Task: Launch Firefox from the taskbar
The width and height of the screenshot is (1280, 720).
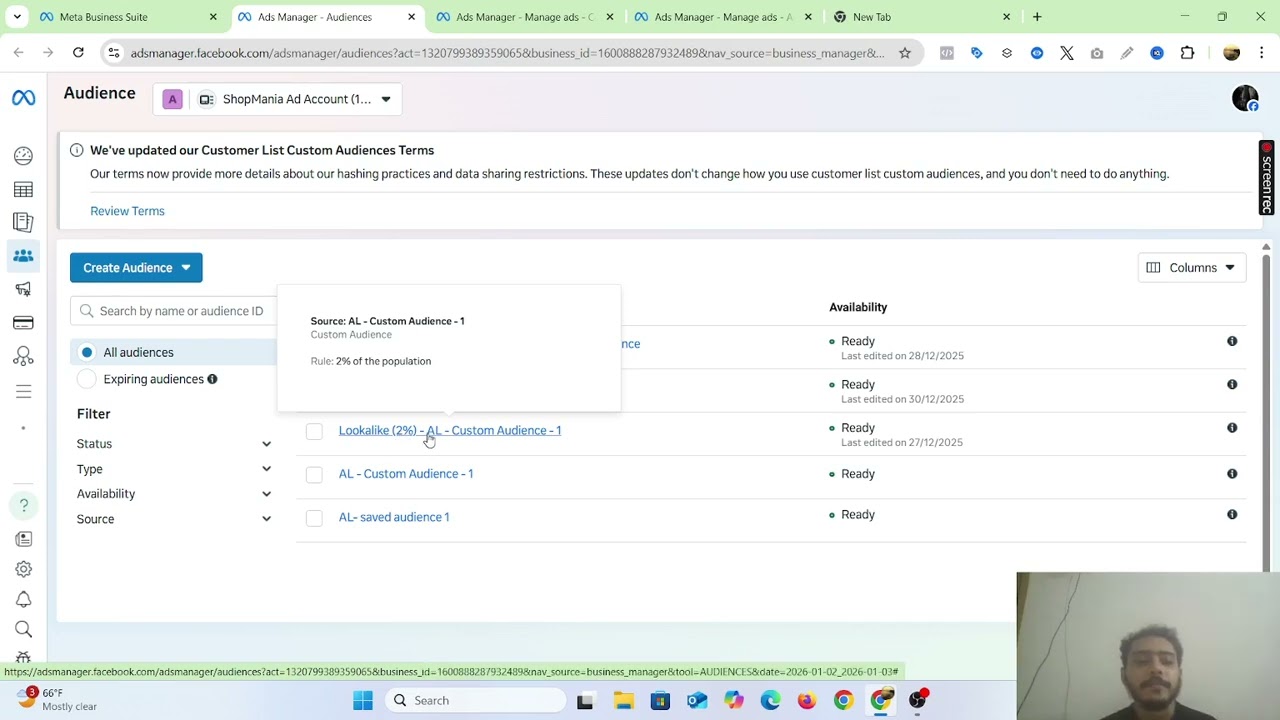Action: (806, 701)
